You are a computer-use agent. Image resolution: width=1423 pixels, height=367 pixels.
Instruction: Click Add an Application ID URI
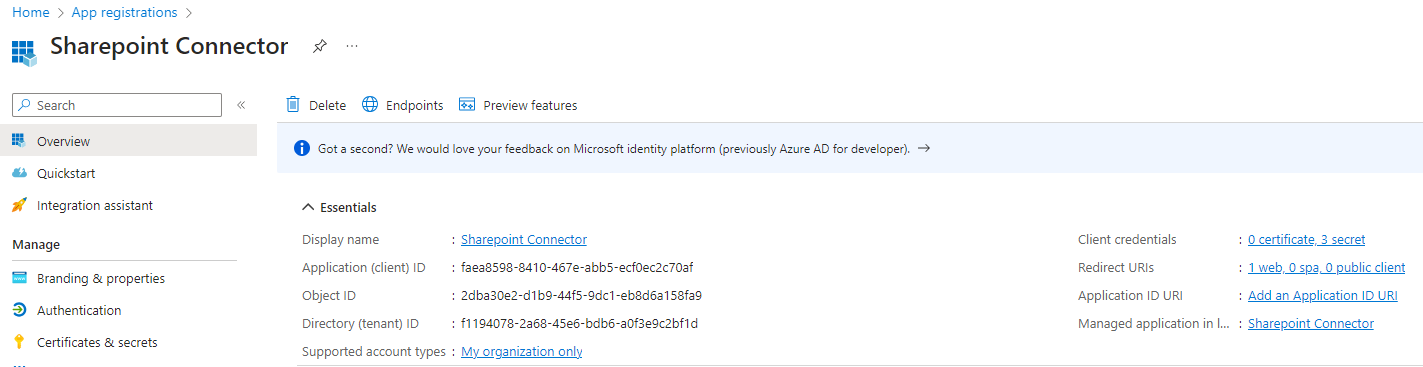[1323, 295]
